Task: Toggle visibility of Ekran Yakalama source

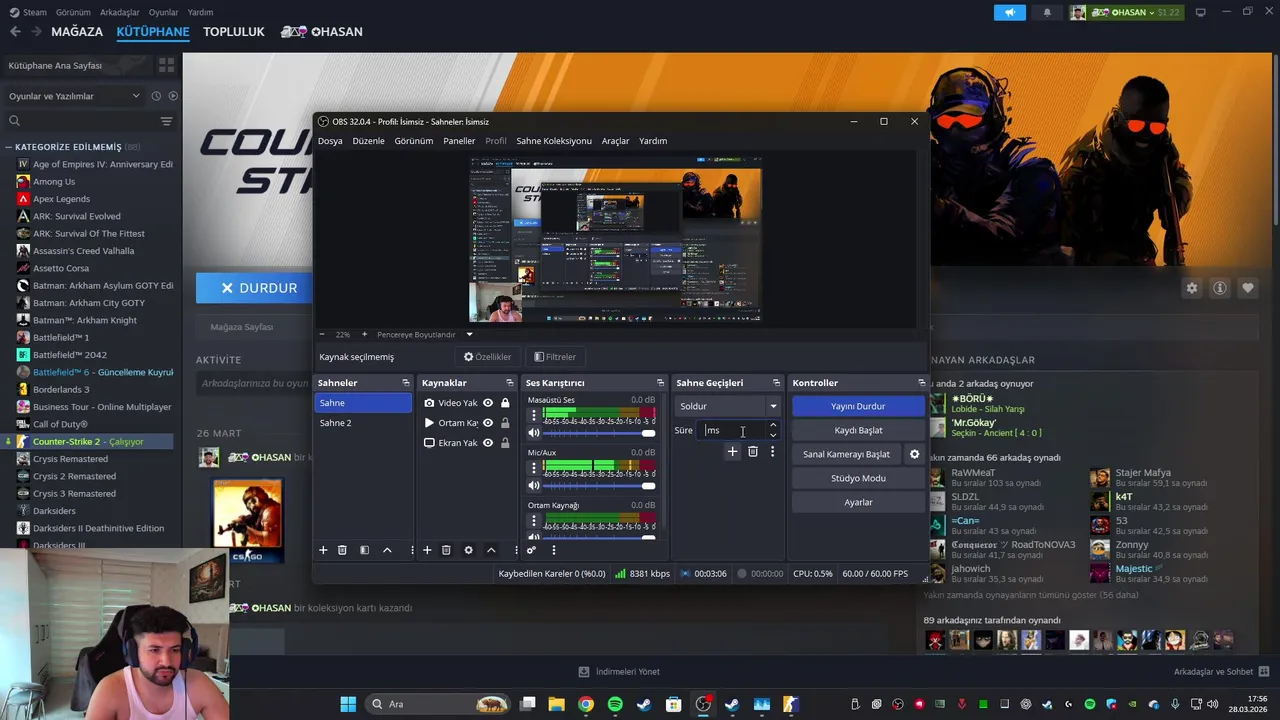Action: [x=488, y=443]
